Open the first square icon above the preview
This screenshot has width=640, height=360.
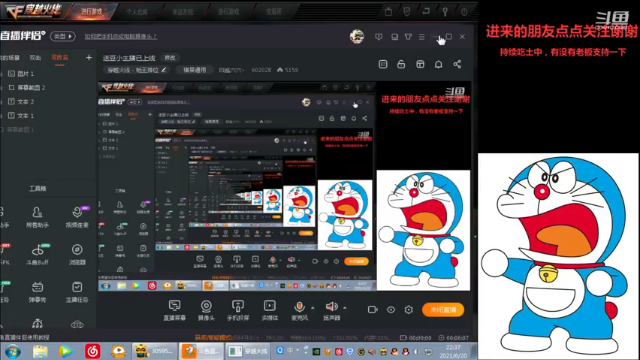coord(383,64)
